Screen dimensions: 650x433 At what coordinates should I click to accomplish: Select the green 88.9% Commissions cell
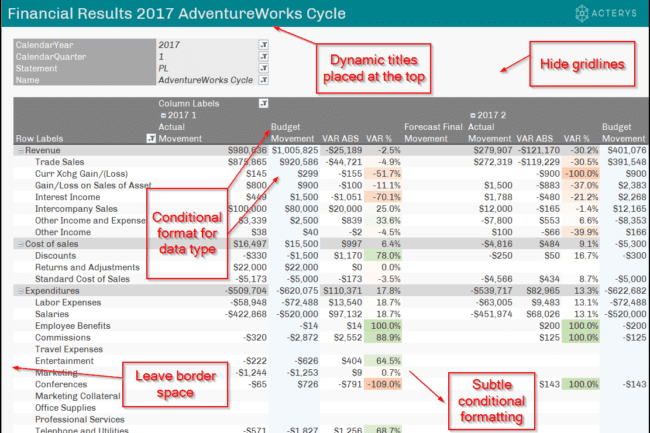(x=383, y=337)
